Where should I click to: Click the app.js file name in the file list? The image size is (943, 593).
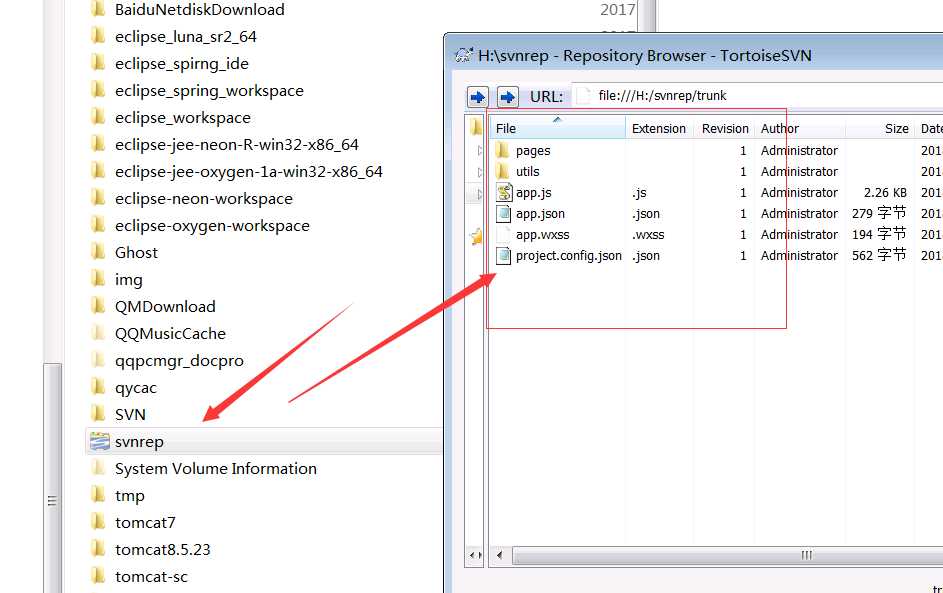click(533, 192)
